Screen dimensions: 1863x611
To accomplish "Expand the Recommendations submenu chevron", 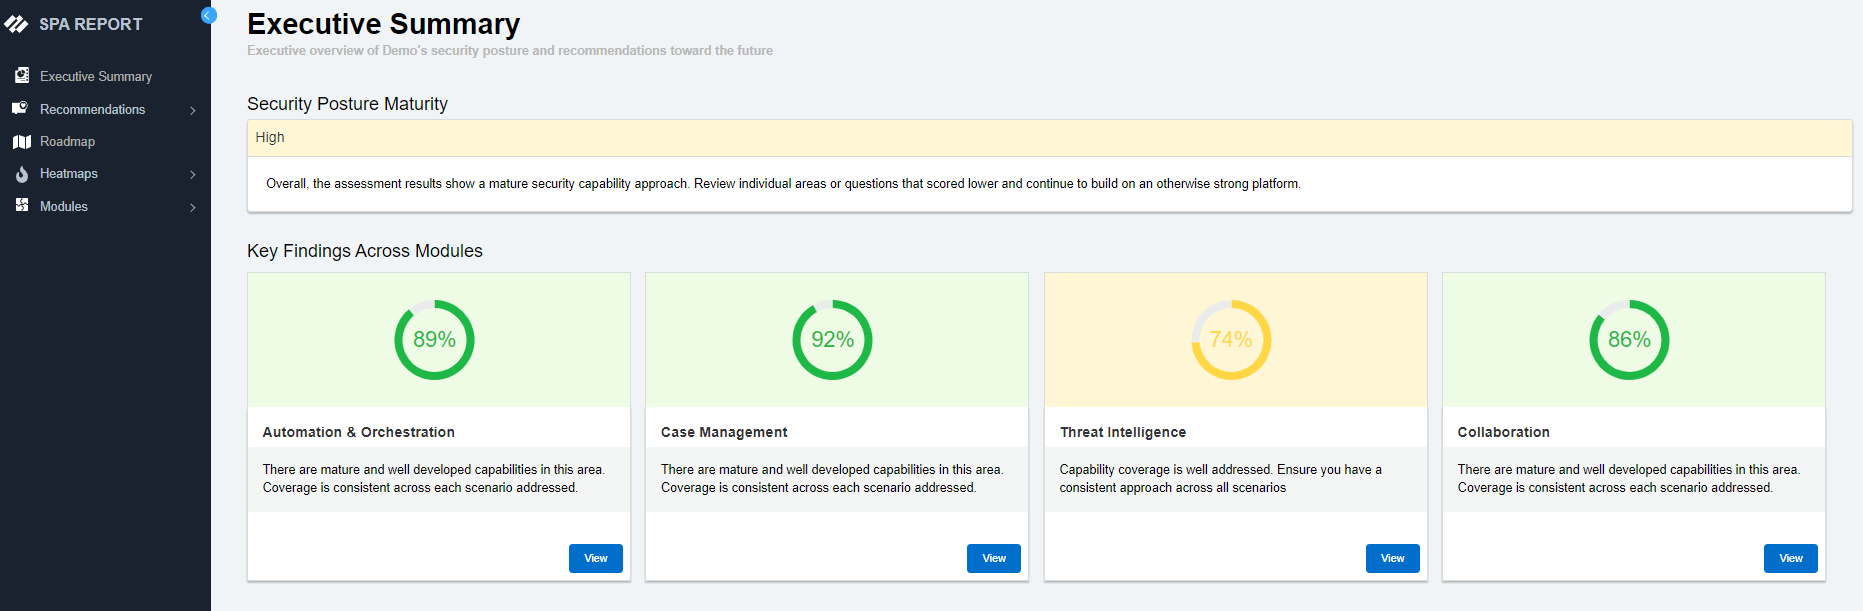I will [193, 110].
